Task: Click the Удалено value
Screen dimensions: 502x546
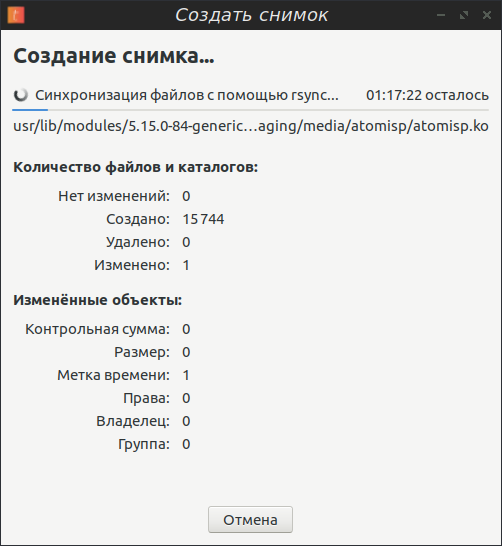Action: coord(186,242)
